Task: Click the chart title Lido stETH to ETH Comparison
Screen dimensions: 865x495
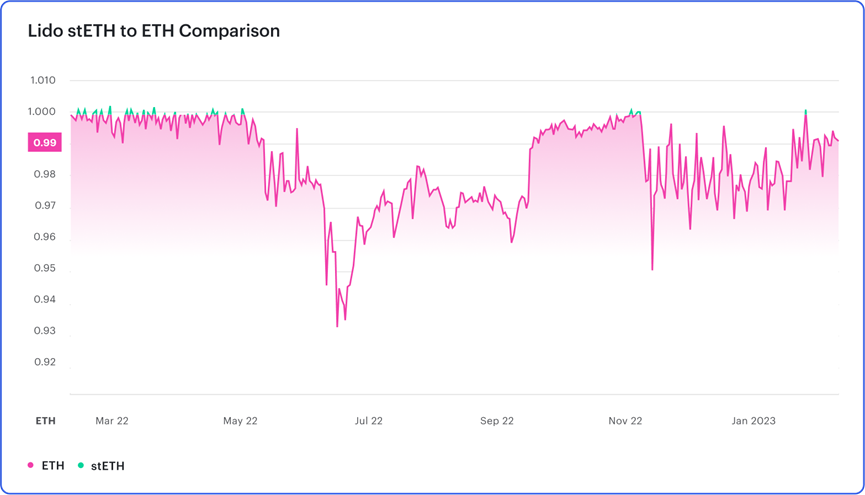Action: point(154,31)
